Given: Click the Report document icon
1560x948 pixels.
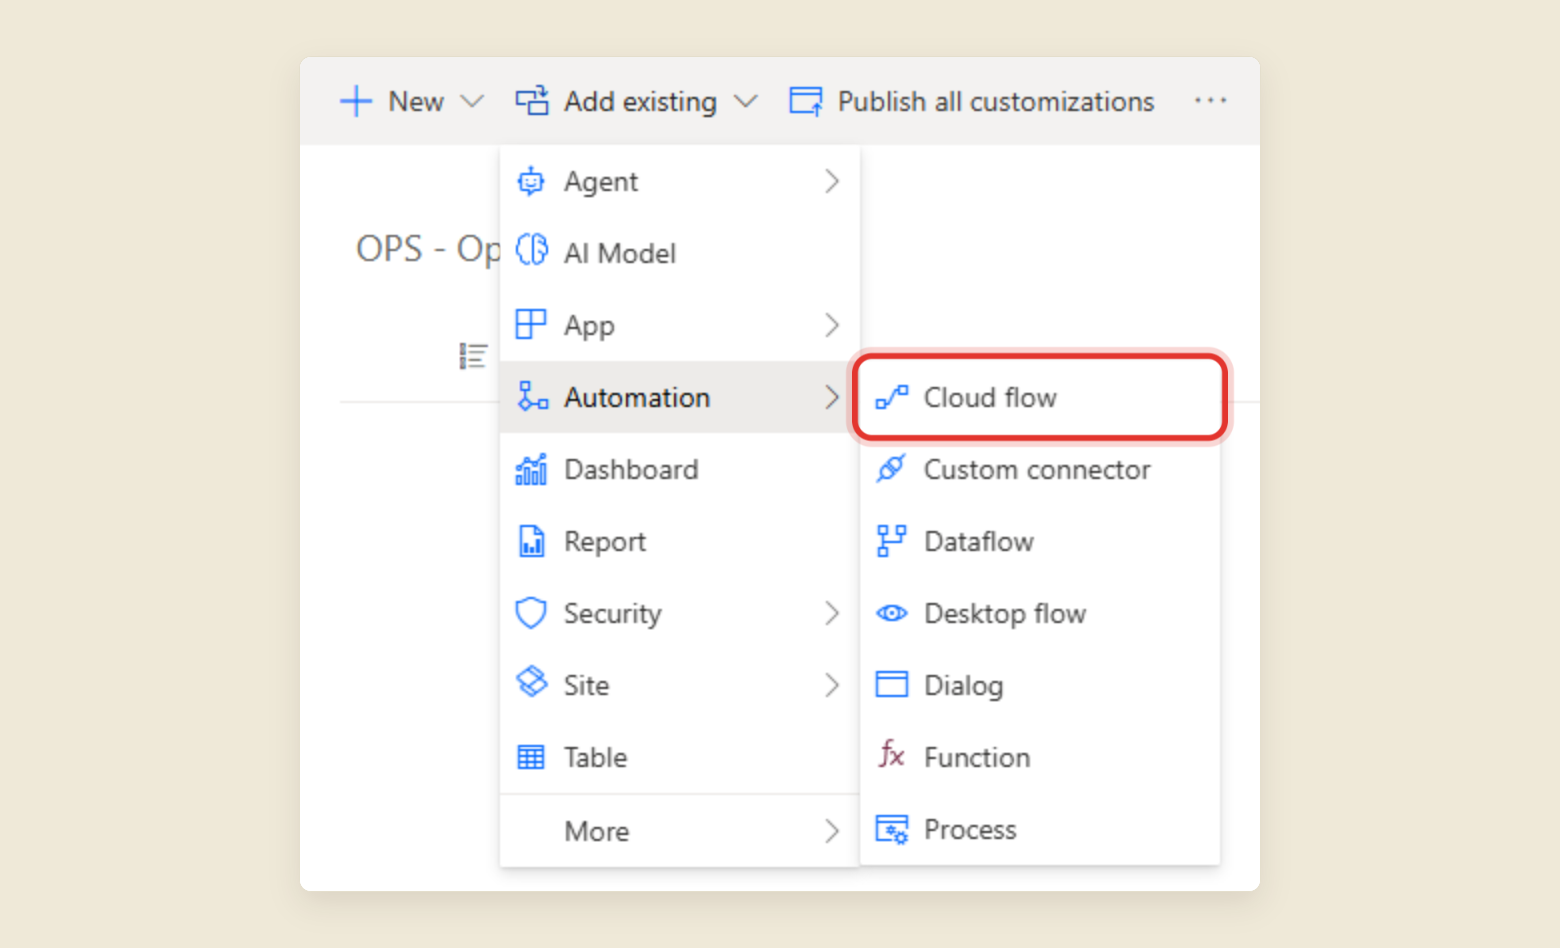Looking at the screenshot, I should (x=532, y=540).
